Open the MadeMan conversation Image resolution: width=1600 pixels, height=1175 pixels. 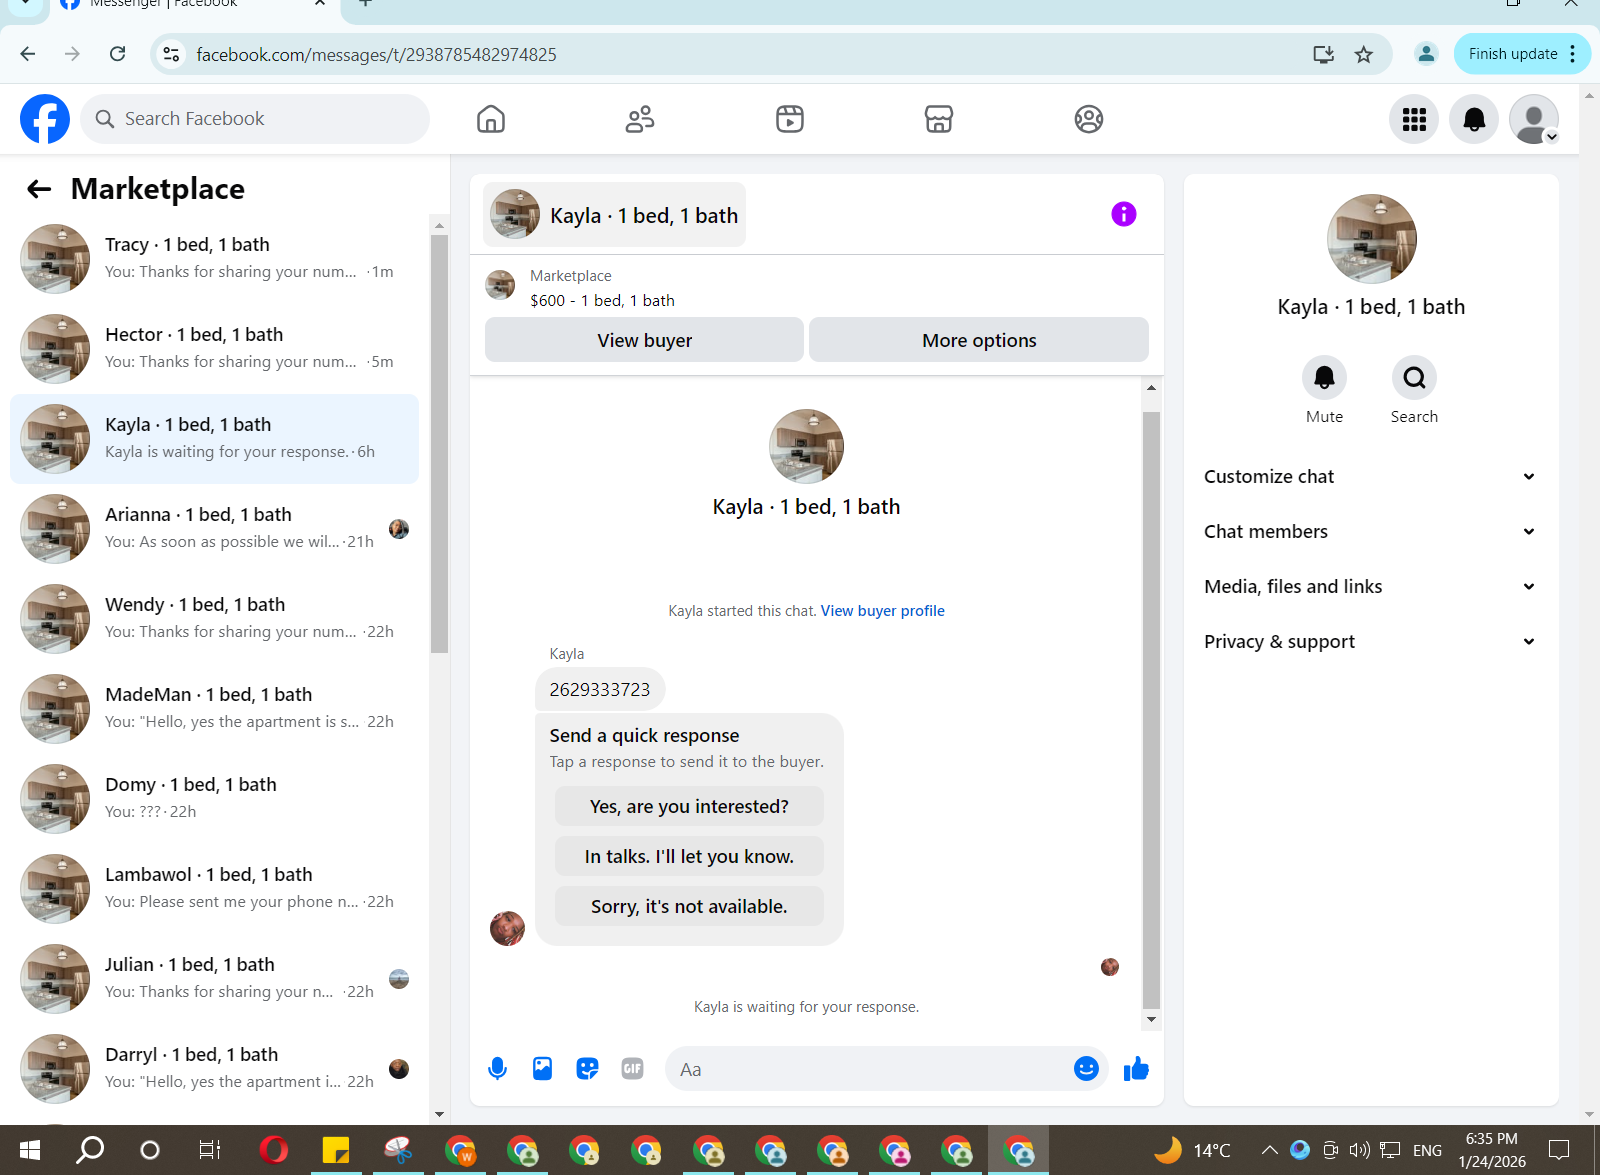pos(214,709)
